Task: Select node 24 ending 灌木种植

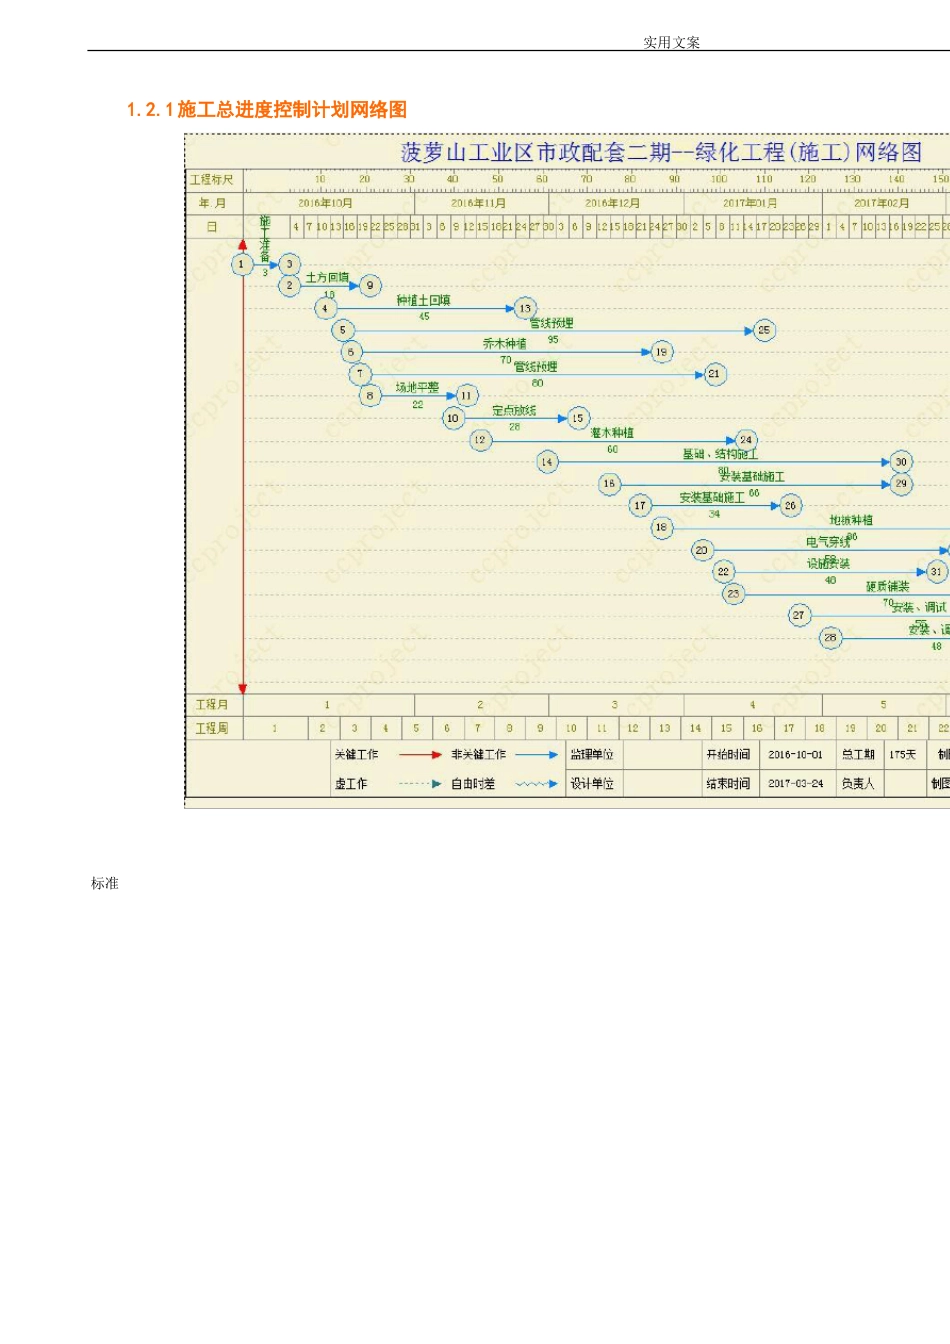Action: (746, 440)
